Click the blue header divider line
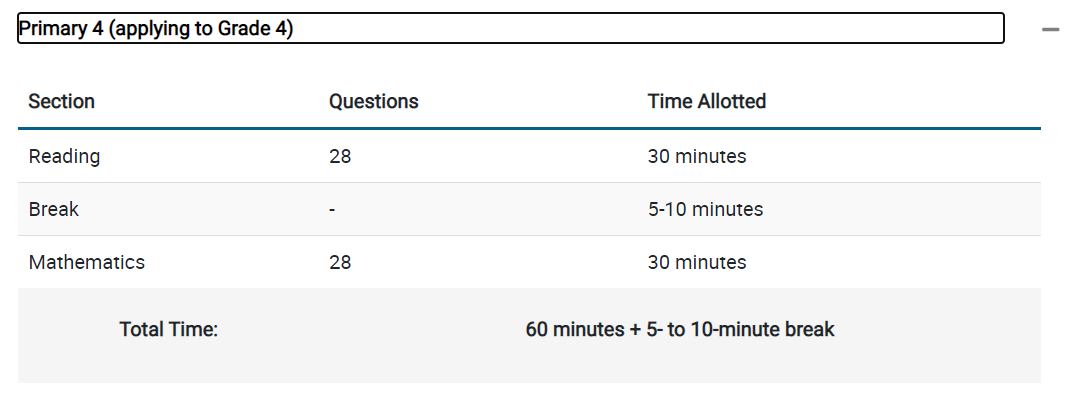Image resolution: width=1075 pixels, height=414 pixels. [529, 128]
